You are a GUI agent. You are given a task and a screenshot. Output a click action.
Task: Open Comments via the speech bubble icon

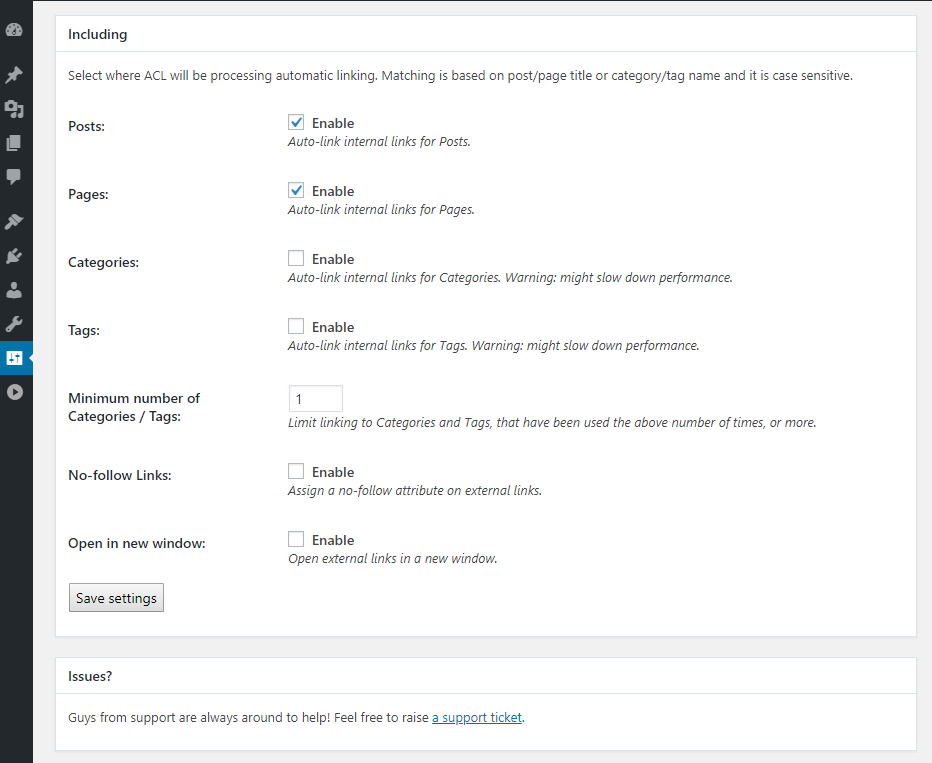tap(14, 177)
